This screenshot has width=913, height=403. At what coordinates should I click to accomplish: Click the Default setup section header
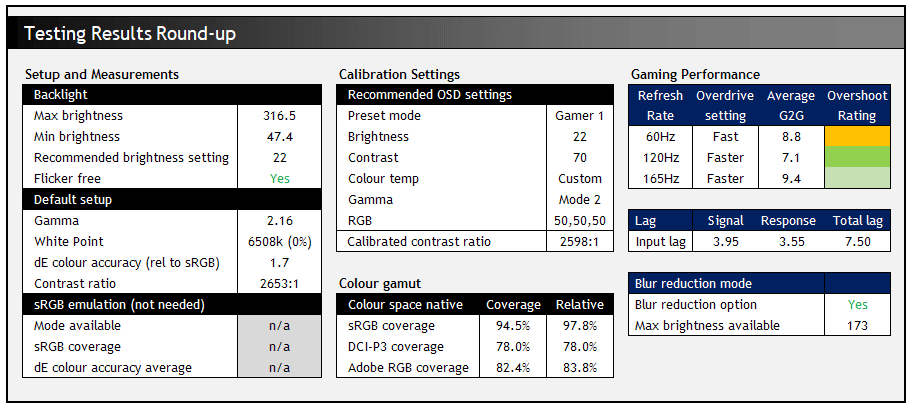[172, 200]
